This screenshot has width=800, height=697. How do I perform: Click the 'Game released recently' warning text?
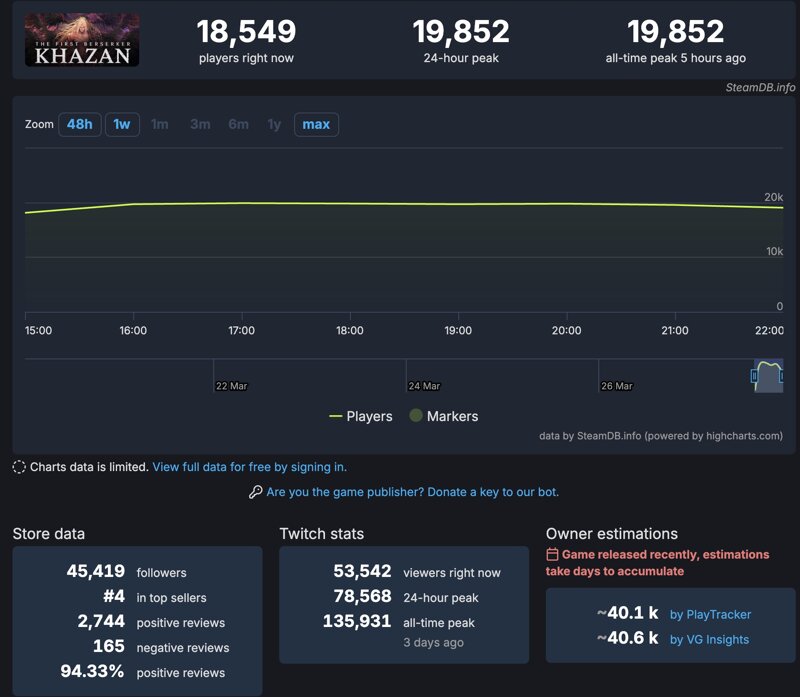click(x=658, y=563)
